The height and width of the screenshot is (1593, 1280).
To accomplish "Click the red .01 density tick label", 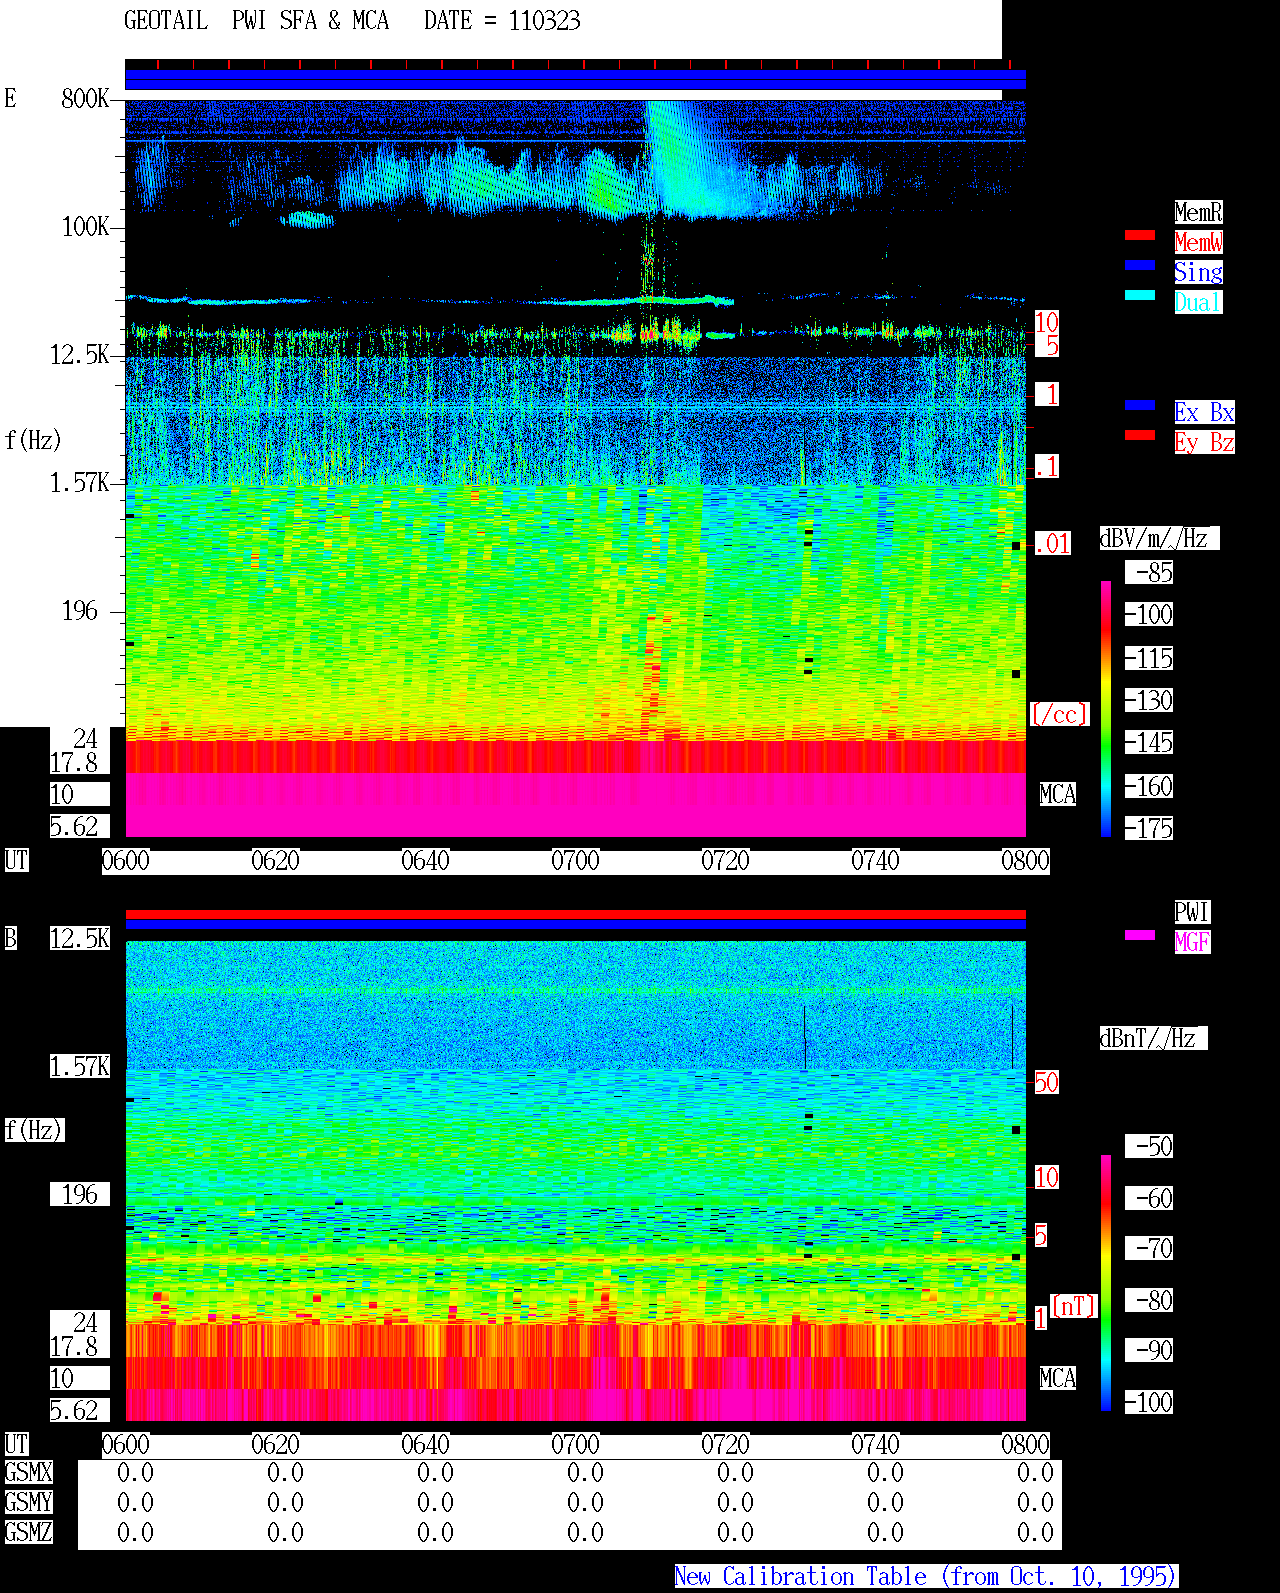I will tap(1053, 544).
